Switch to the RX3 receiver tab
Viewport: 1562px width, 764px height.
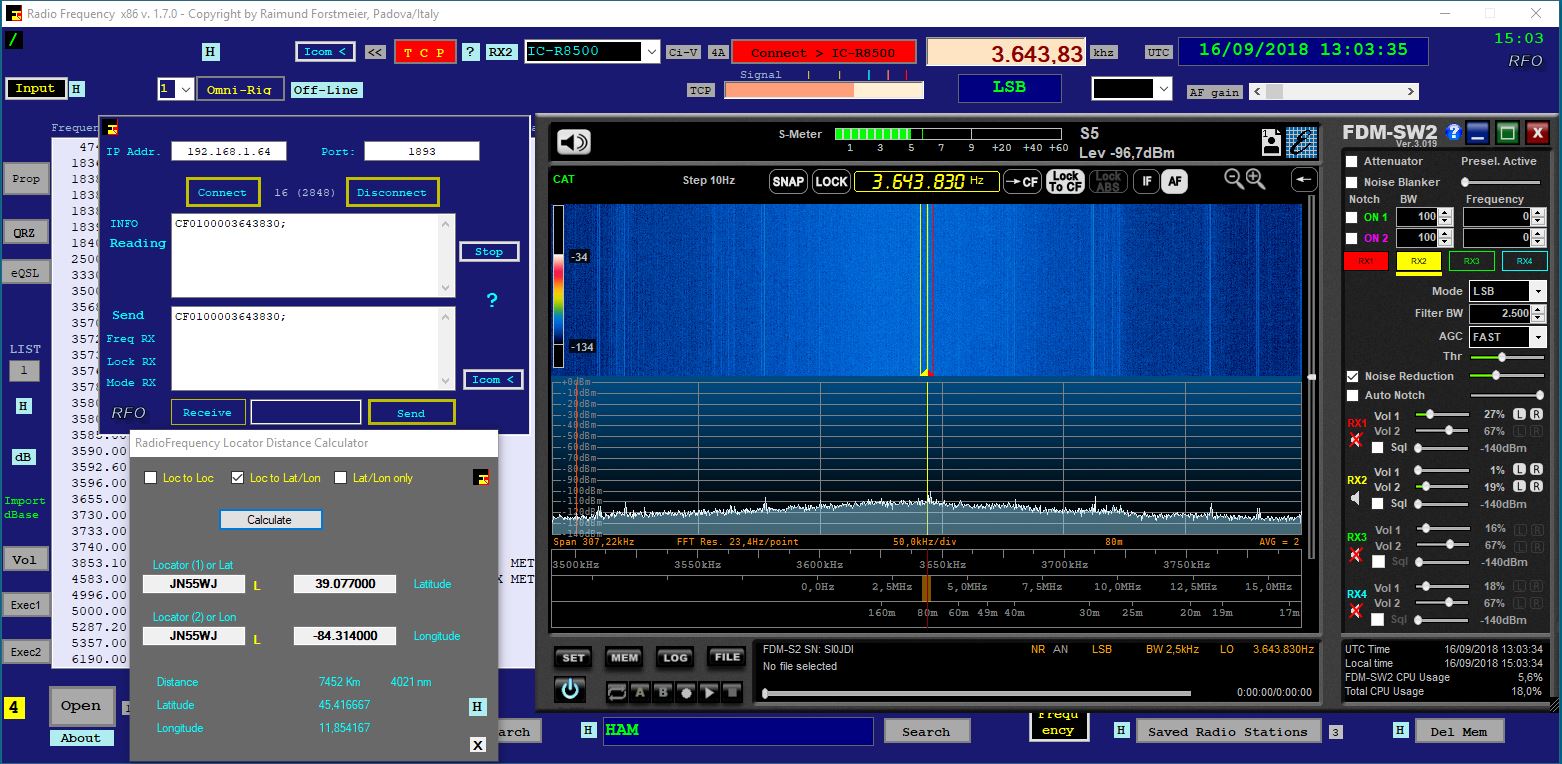pyautogui.click(x=1471, y=260)
